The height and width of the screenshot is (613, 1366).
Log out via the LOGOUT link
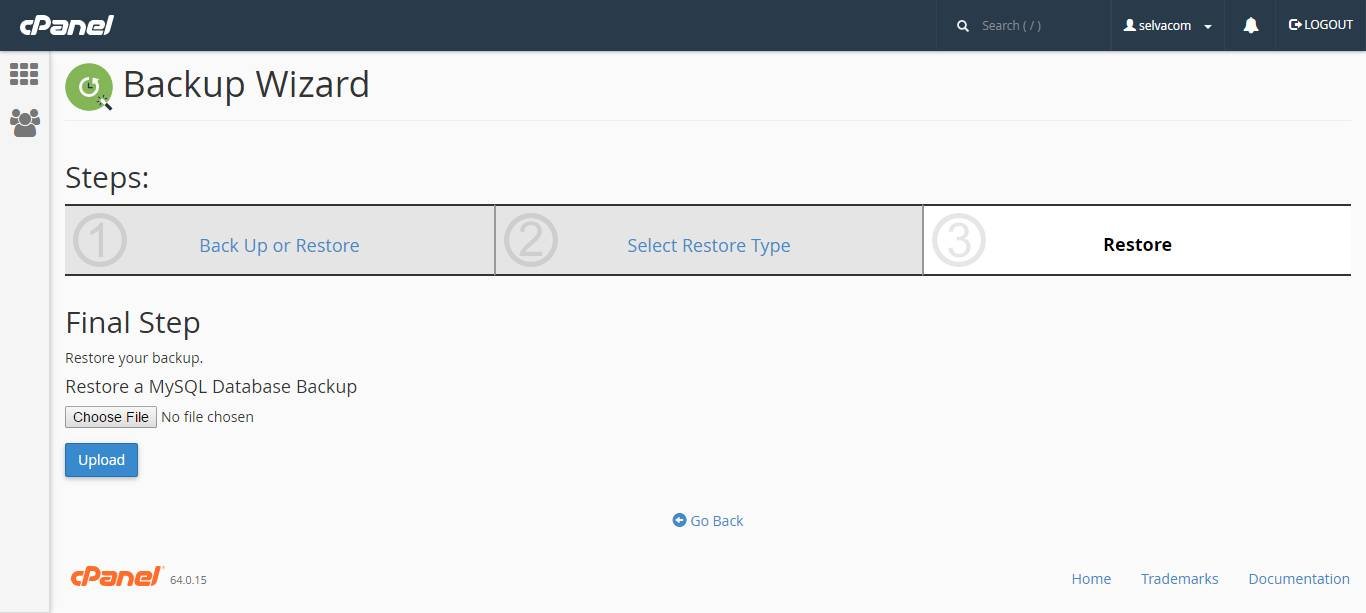(1321, 25)
